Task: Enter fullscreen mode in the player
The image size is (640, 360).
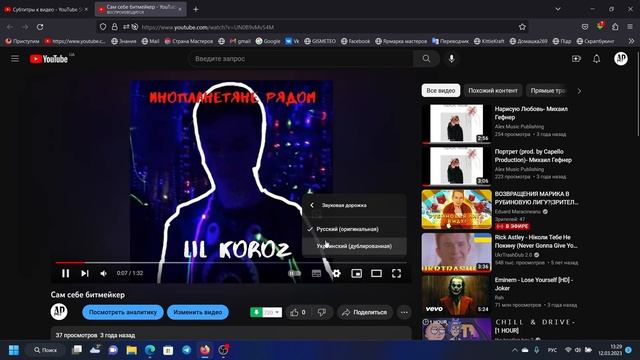Action: pos(396,273)
